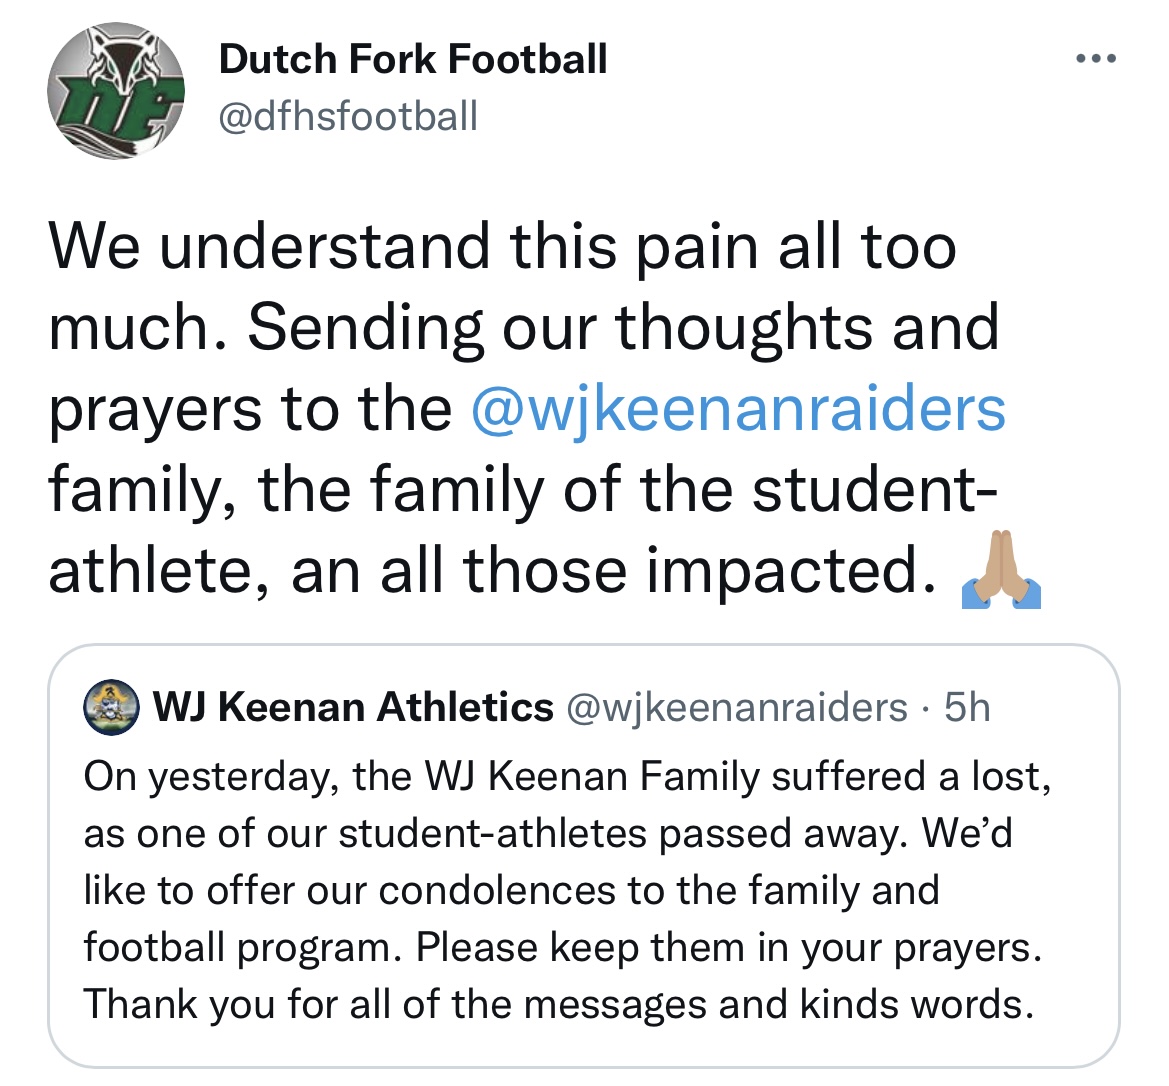The width and height of the screenshot is (1169, 1086).
Task: Open the Dutch Fork Football profile avatar
Action: 117,92
